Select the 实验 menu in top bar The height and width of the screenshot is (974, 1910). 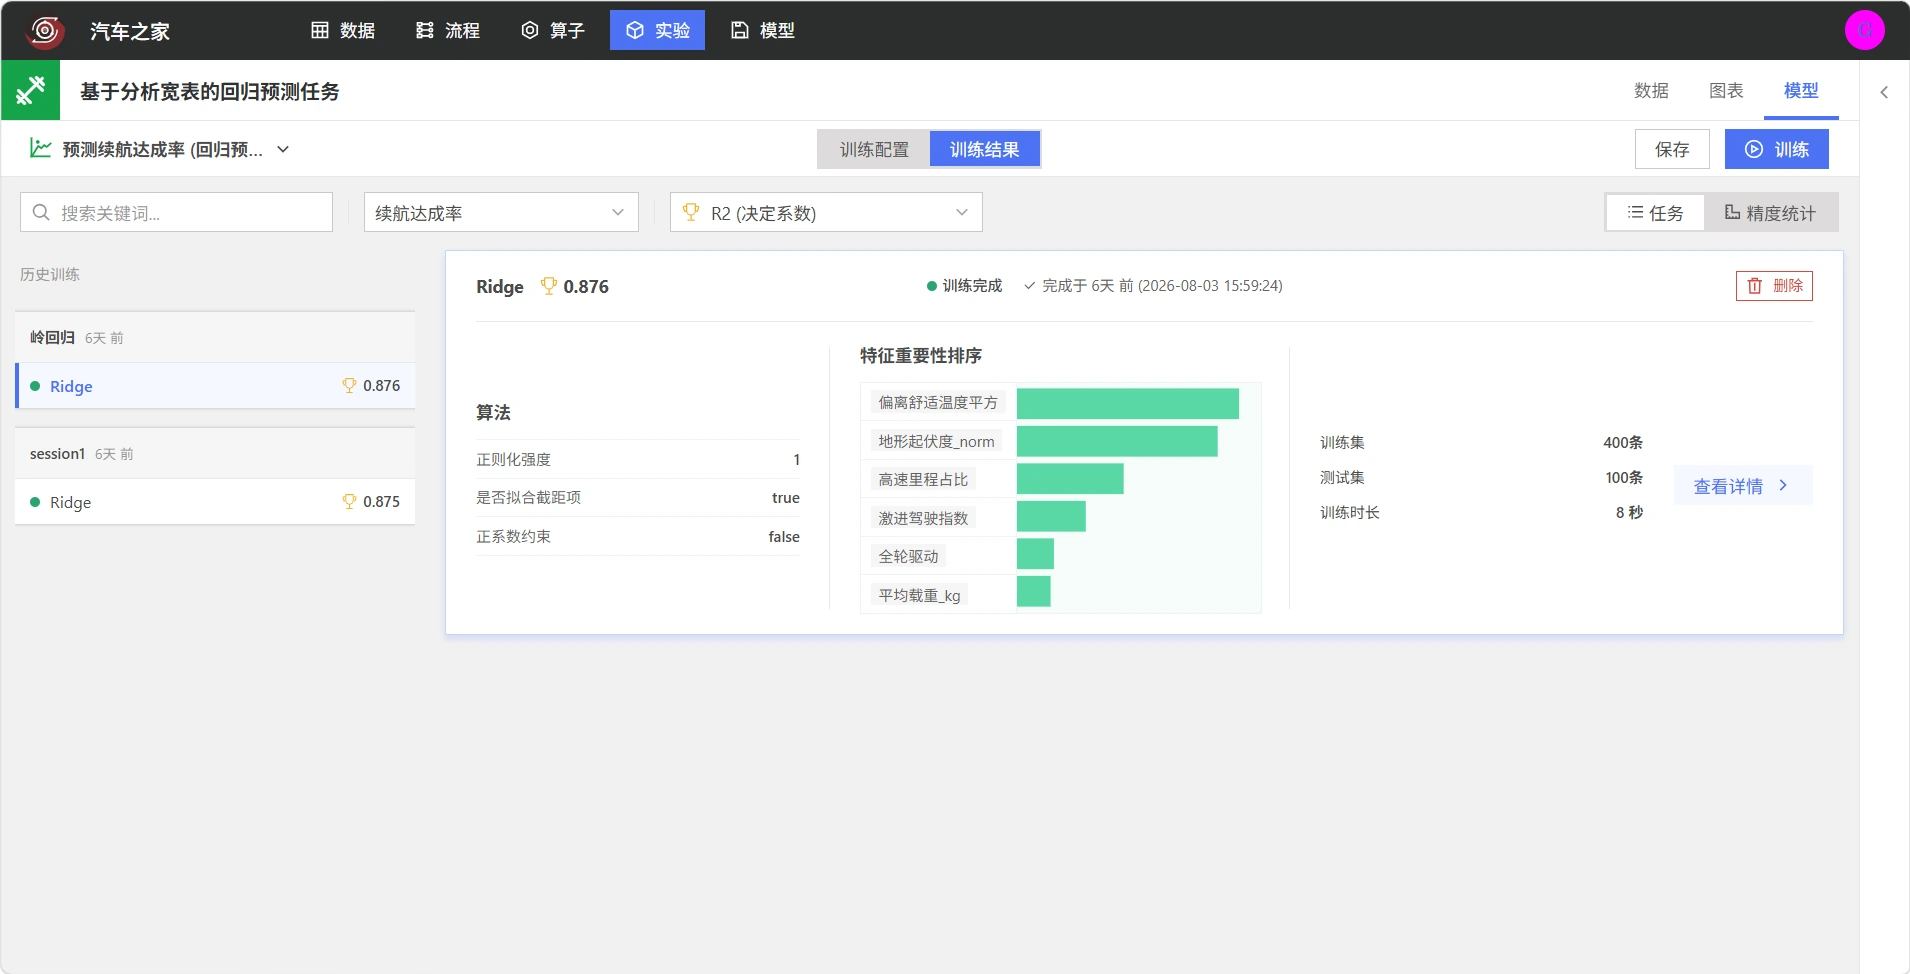click(657, 31)
